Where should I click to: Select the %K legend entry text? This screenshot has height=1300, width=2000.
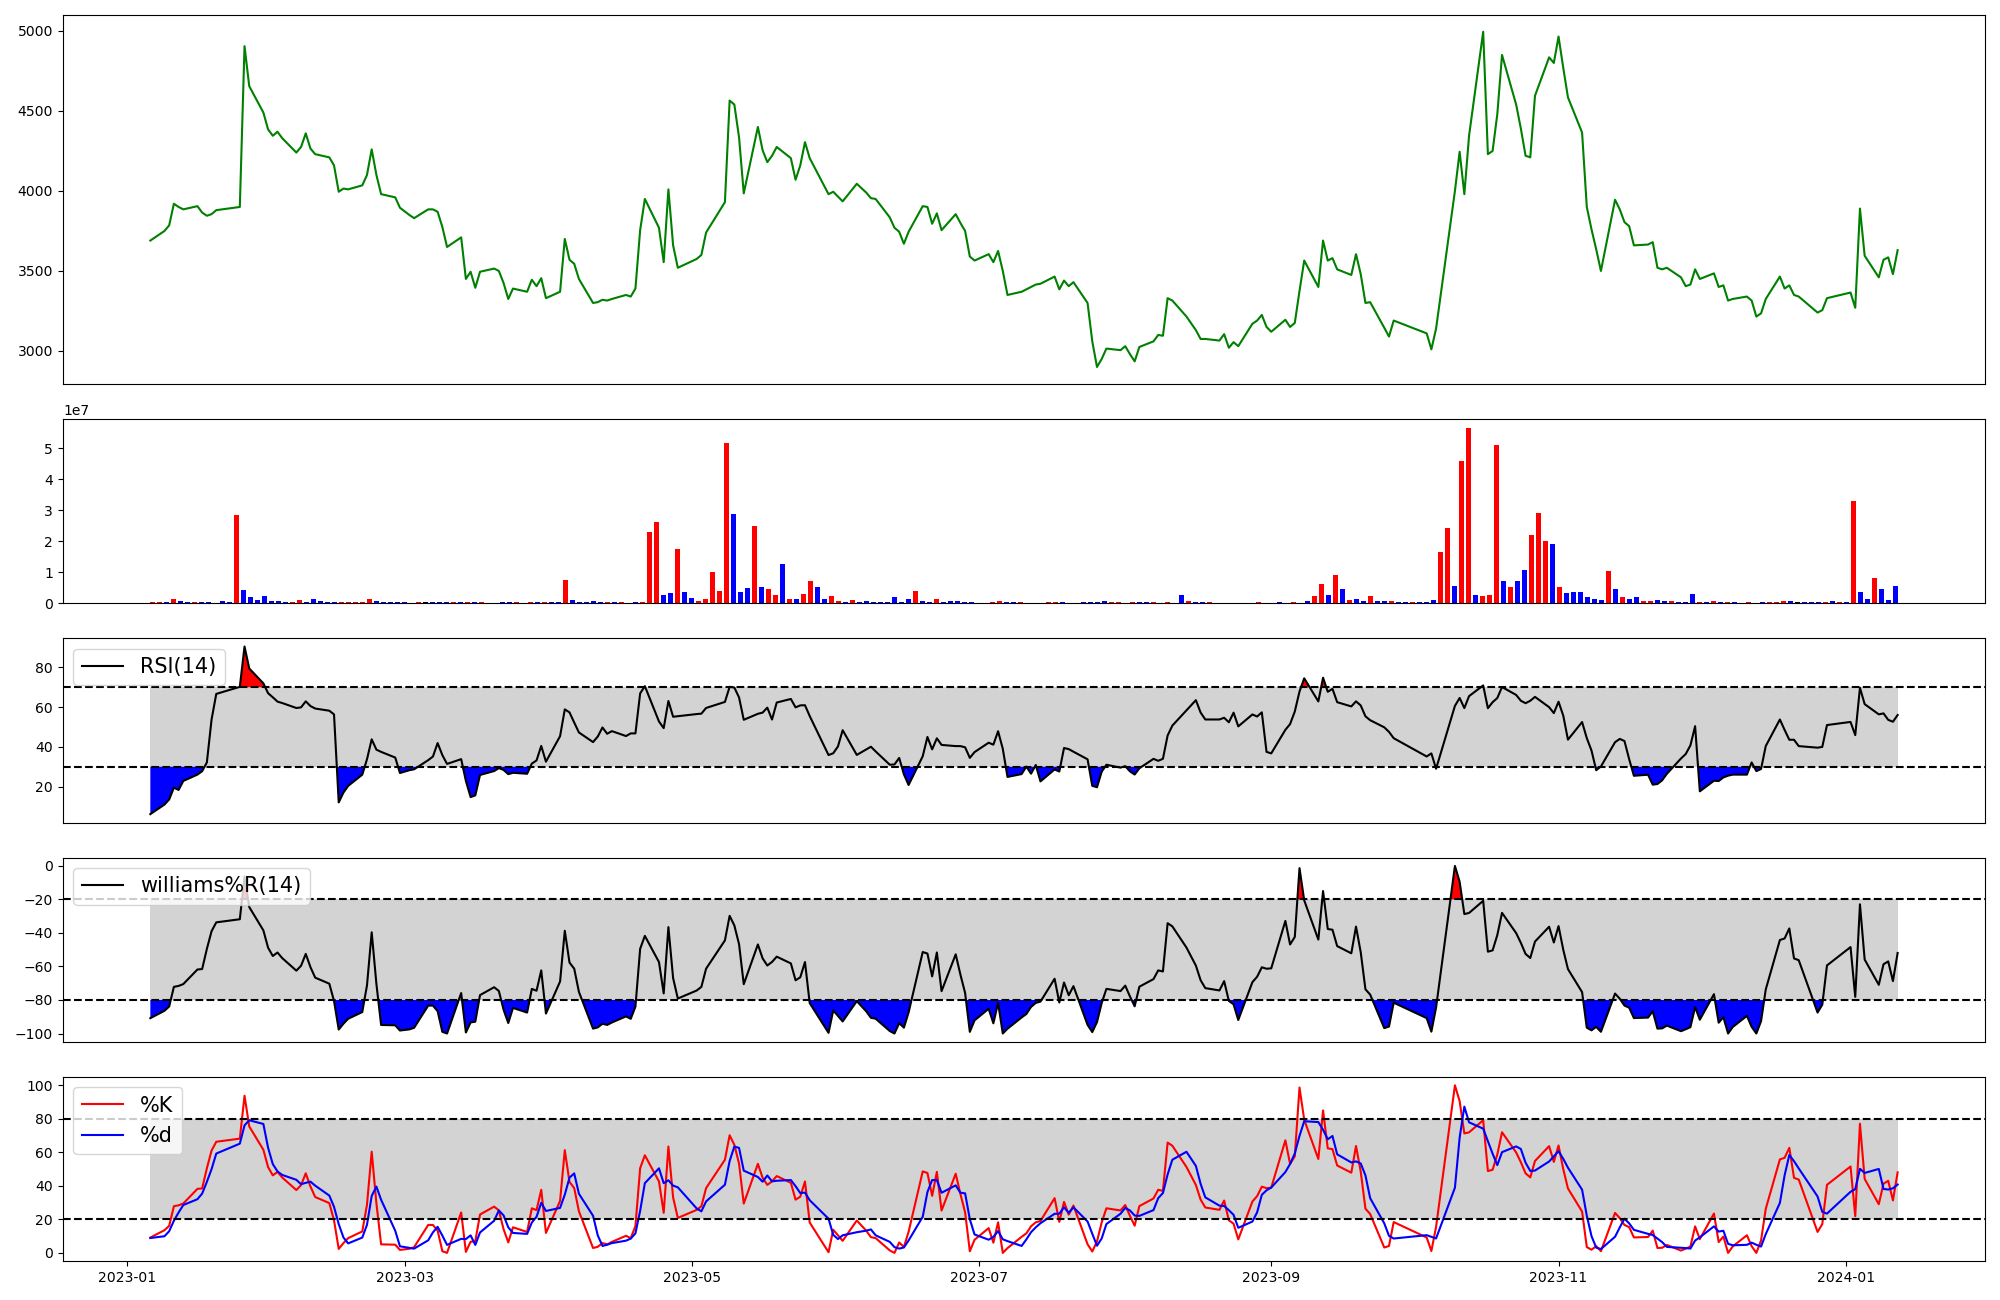(x=156, y=1105)
